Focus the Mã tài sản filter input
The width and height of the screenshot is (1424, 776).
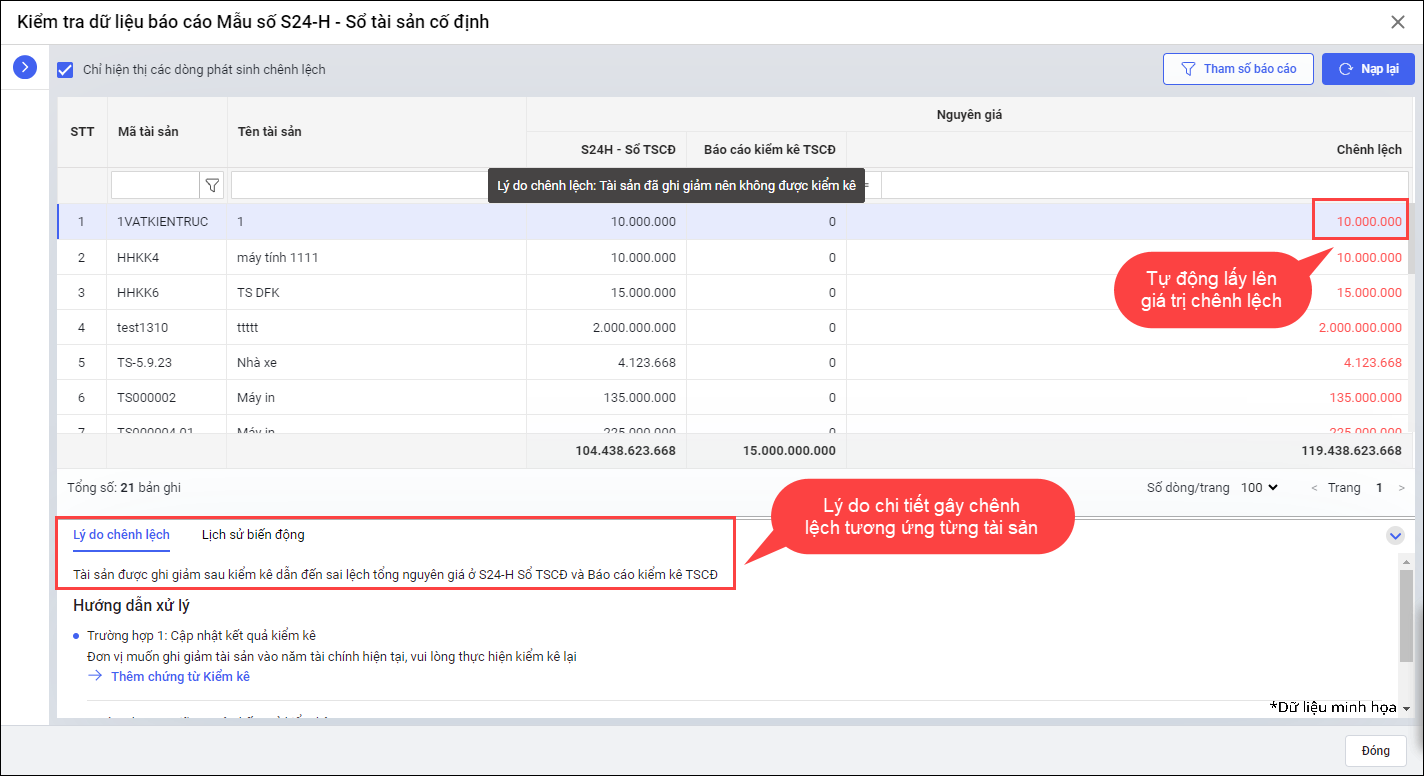156,185
